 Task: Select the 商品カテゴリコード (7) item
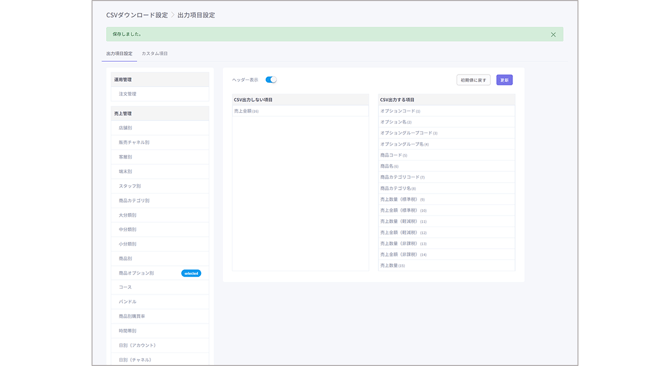(447, 177)
